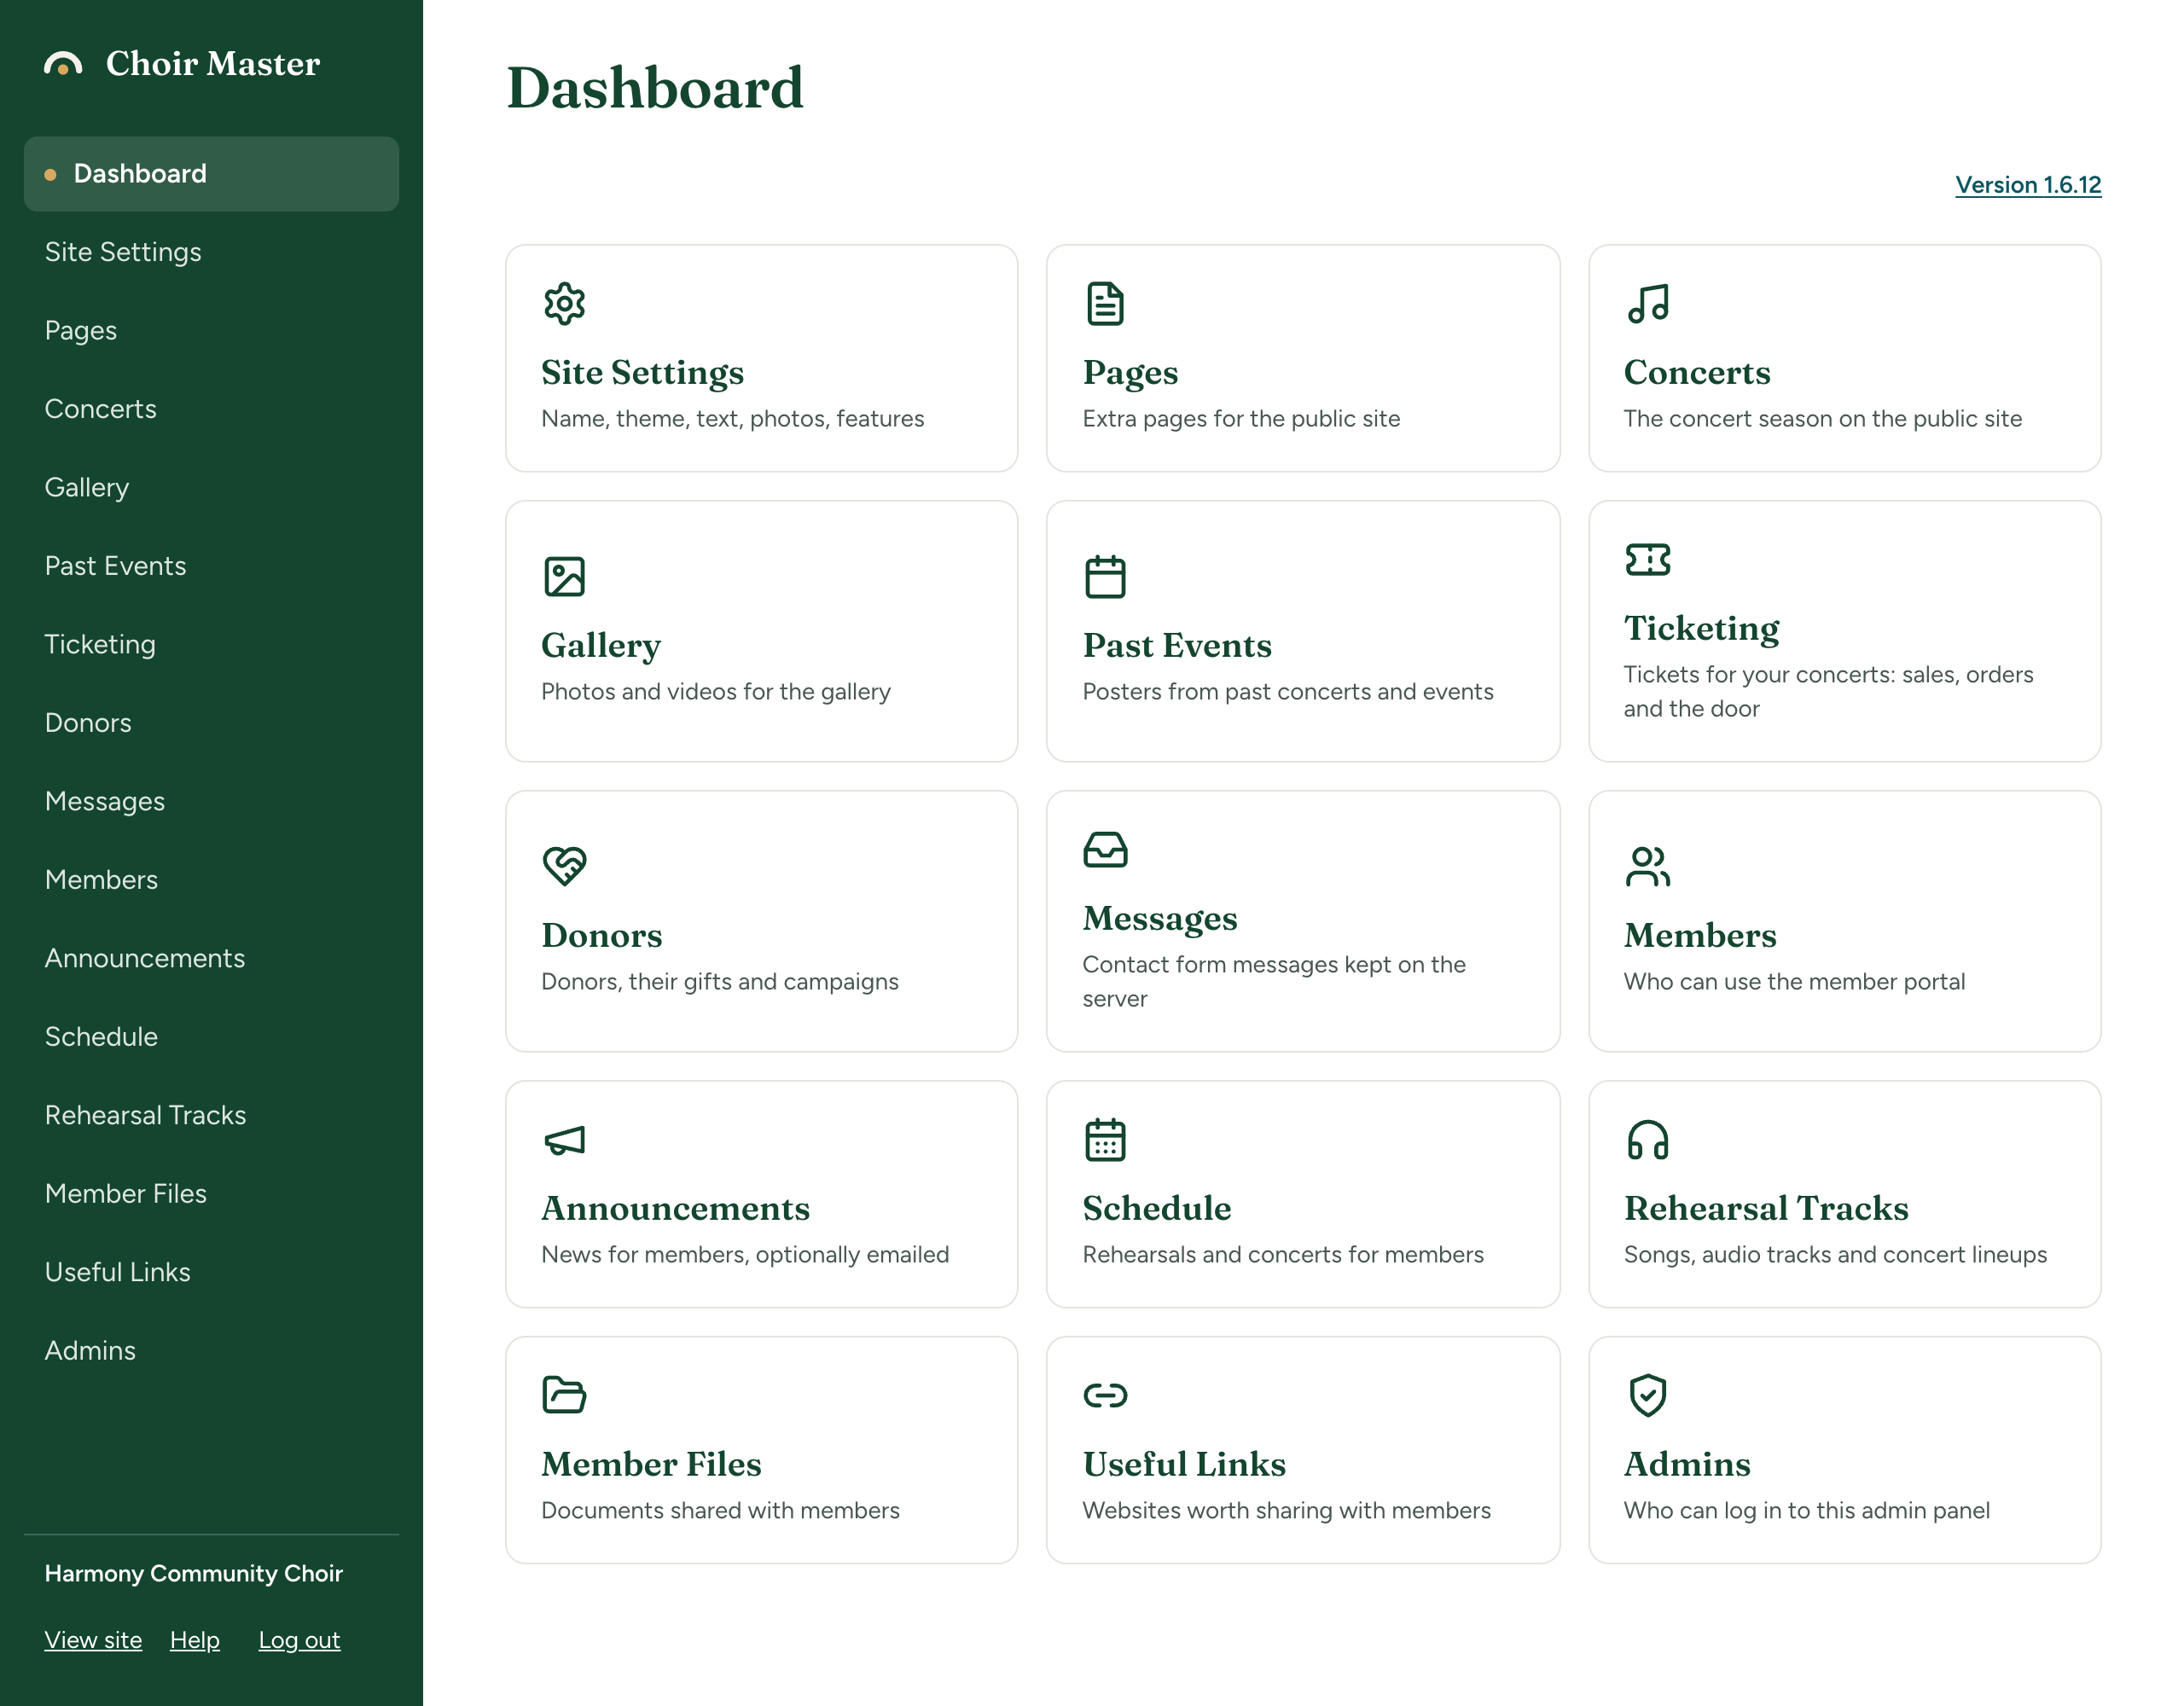
Task: Select Rehearsal Tracks in the sidebar
Action: point(211,1116)
